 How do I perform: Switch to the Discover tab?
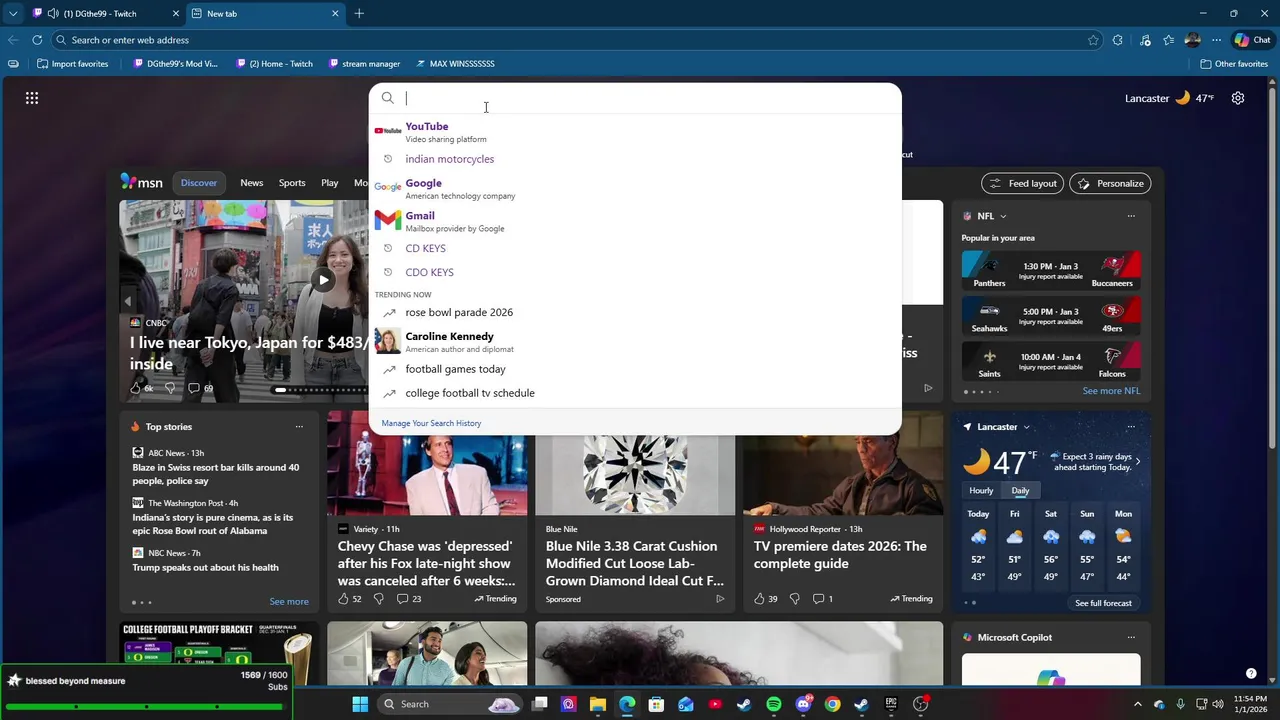pyautogui.click(x=199, y=183)
